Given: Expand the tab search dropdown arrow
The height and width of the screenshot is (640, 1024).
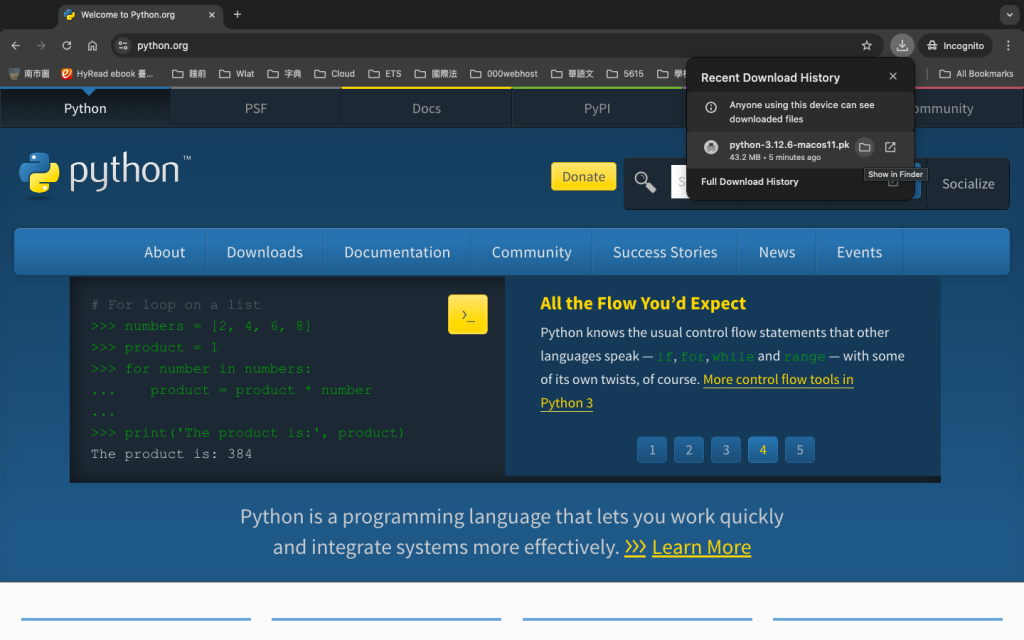Looking at the screenshot, I should point(1010,14).
